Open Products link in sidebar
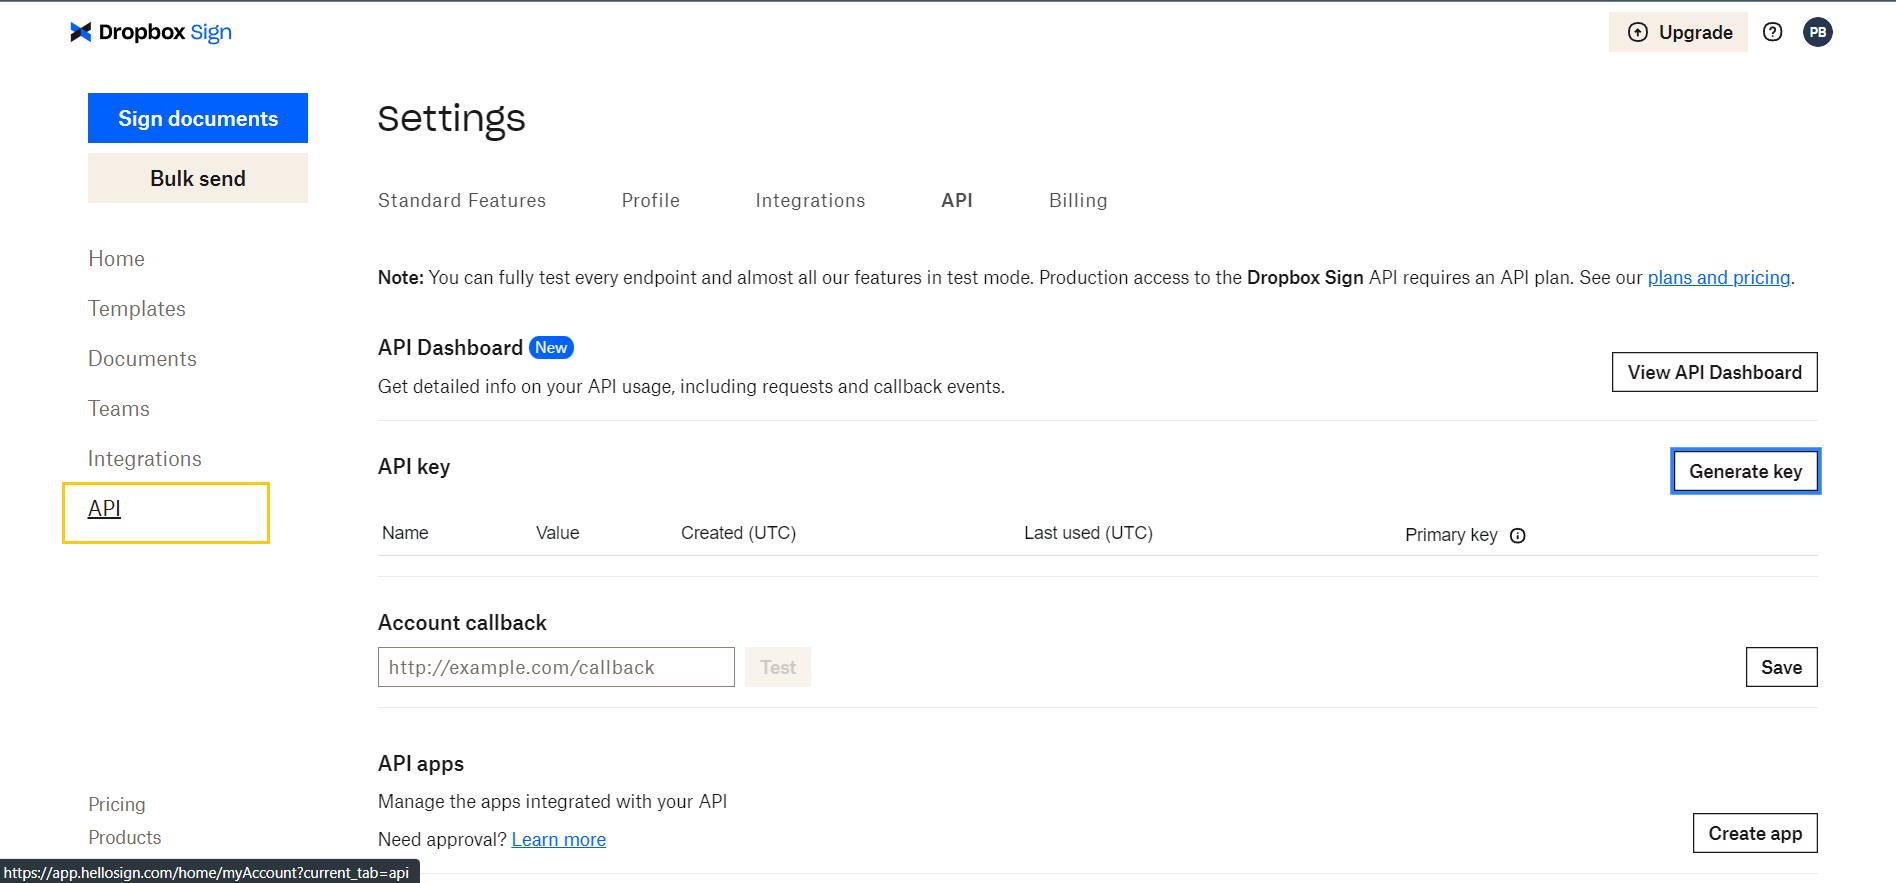 125,837
